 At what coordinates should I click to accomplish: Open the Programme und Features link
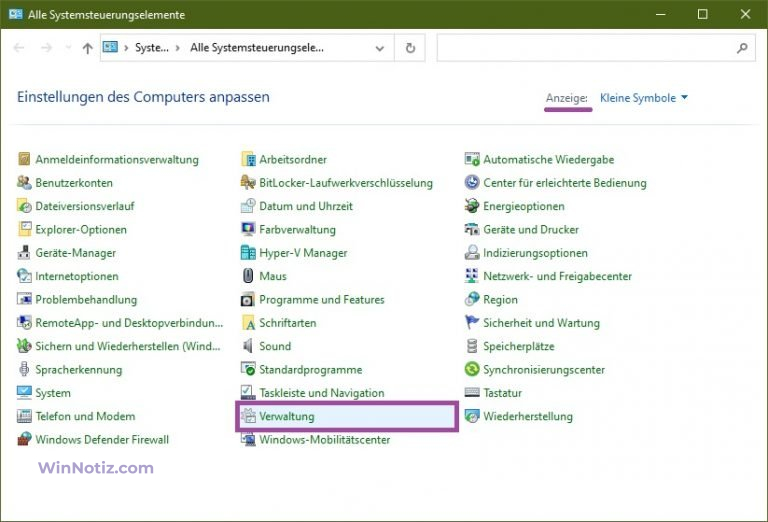tap(321, 300)
